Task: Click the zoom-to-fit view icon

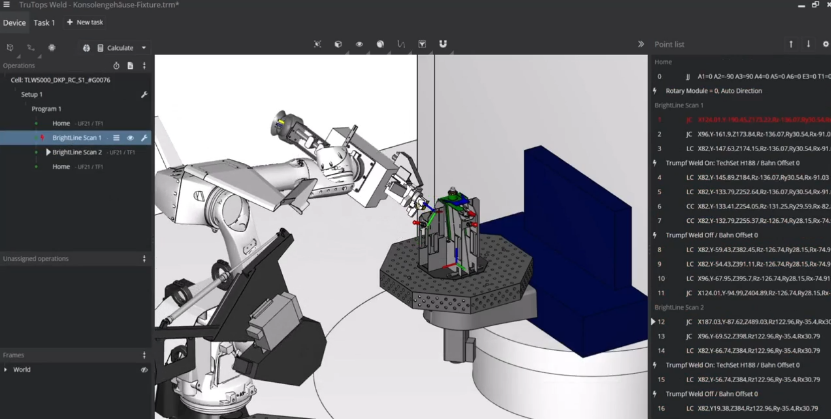Action: point(317,44)
